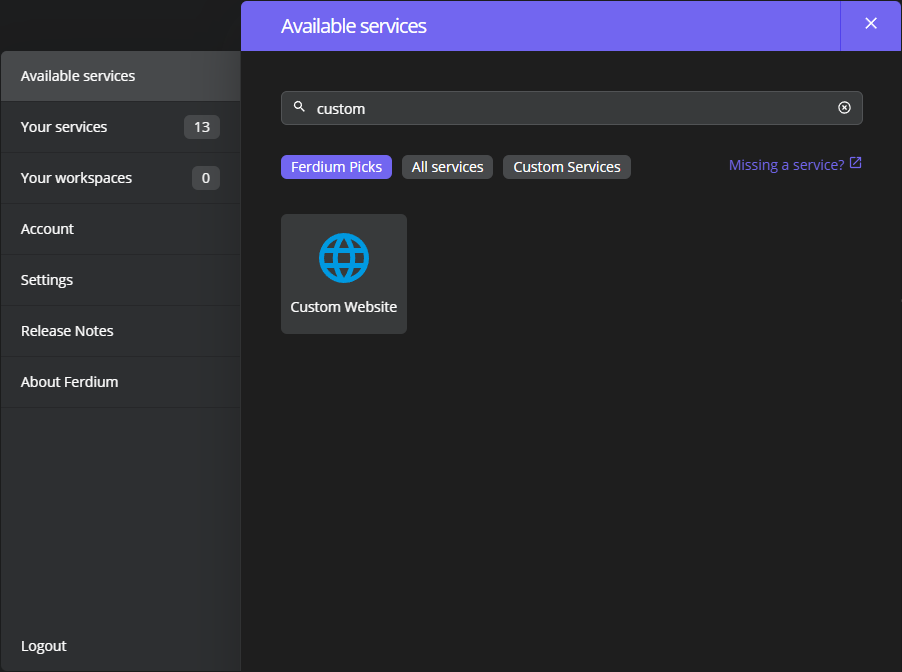Open the Settings page

pos(46,280)
